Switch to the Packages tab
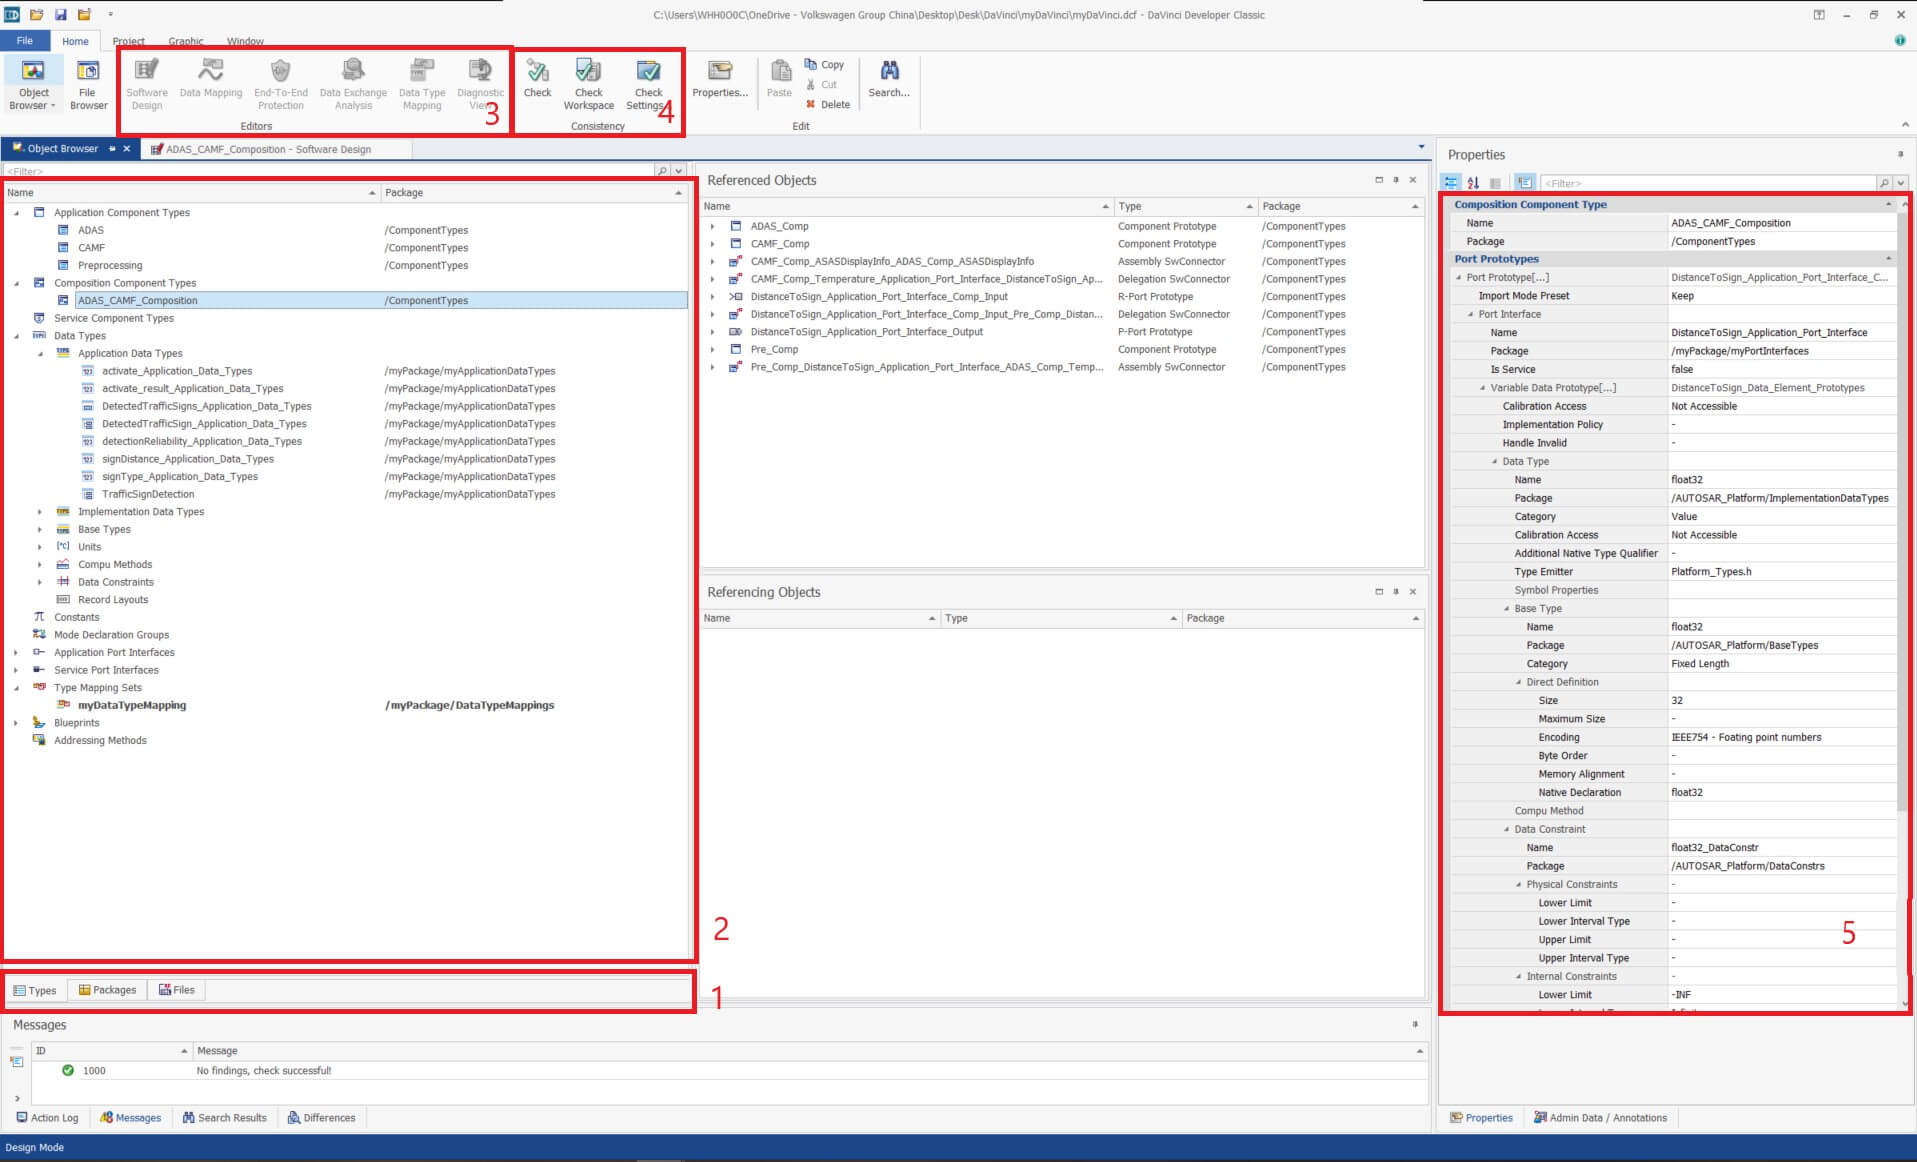Screen dimensions: 1917x1162 [107, 990]
